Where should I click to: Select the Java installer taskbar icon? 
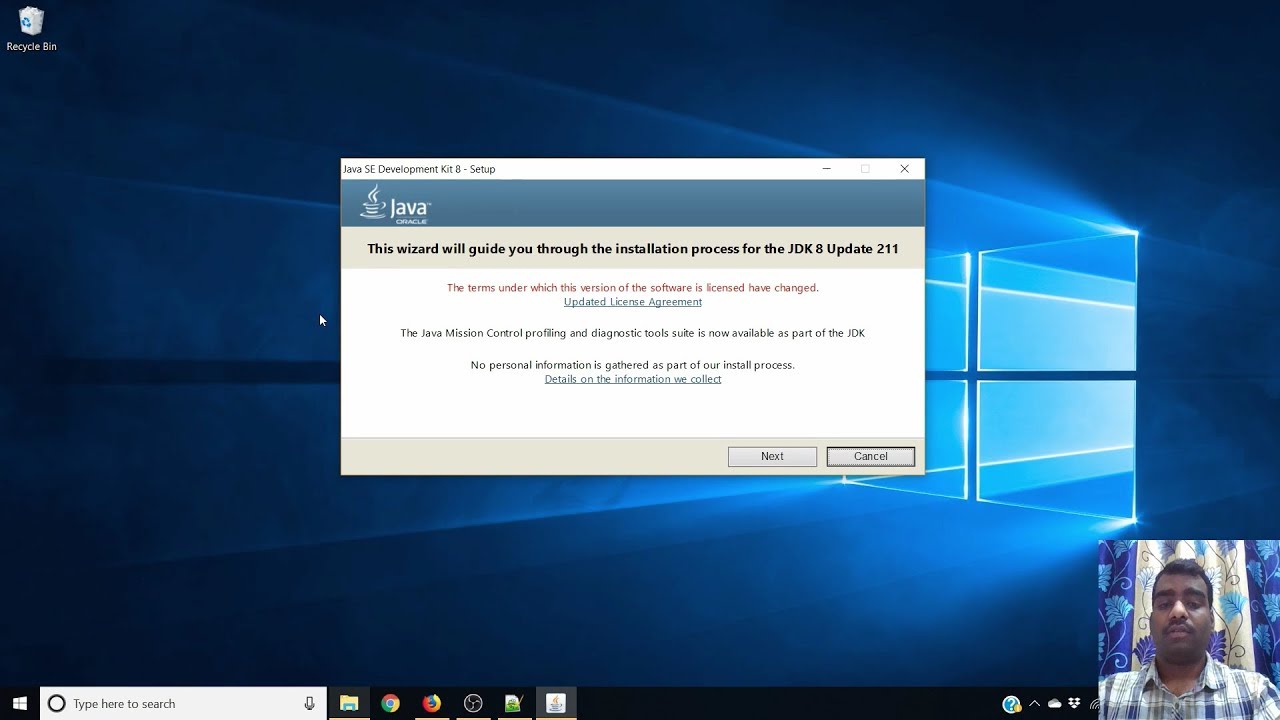click(556, 704)
